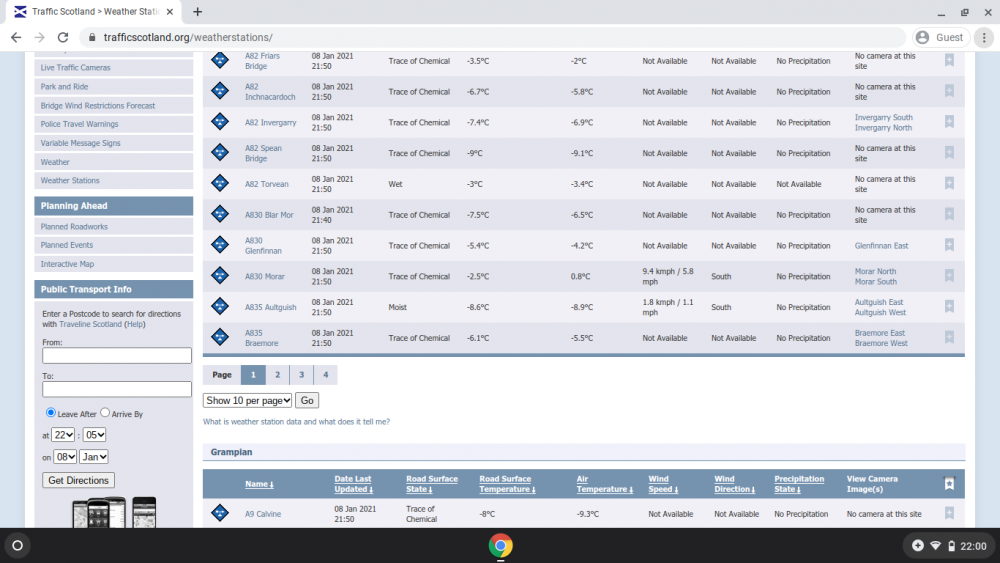This screenshot has width=1000, height=563.
Task: Open the hour dropdown showing 22
Action: click(x=63, y=435)
